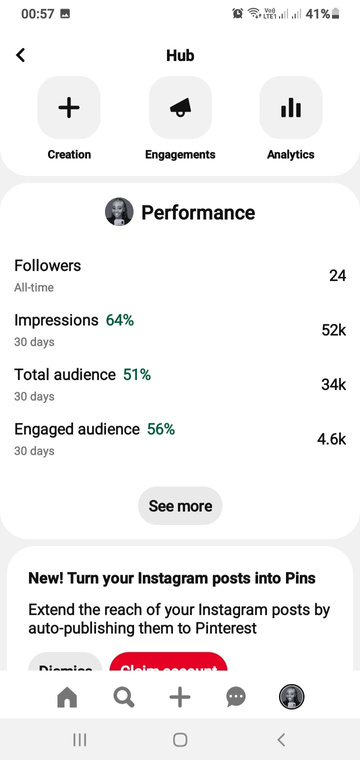Open the Analytics bar chart icon

[291, 107]
